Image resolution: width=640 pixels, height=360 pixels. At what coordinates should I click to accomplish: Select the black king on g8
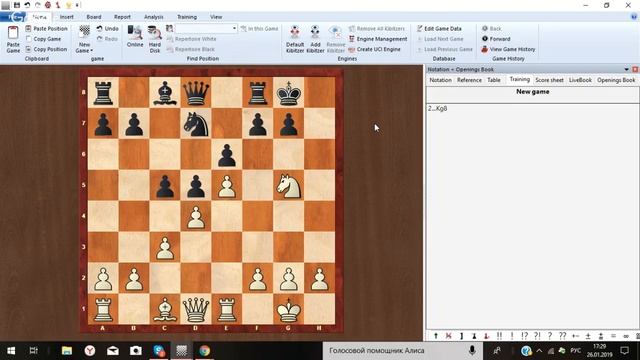(x=289, y=93)
